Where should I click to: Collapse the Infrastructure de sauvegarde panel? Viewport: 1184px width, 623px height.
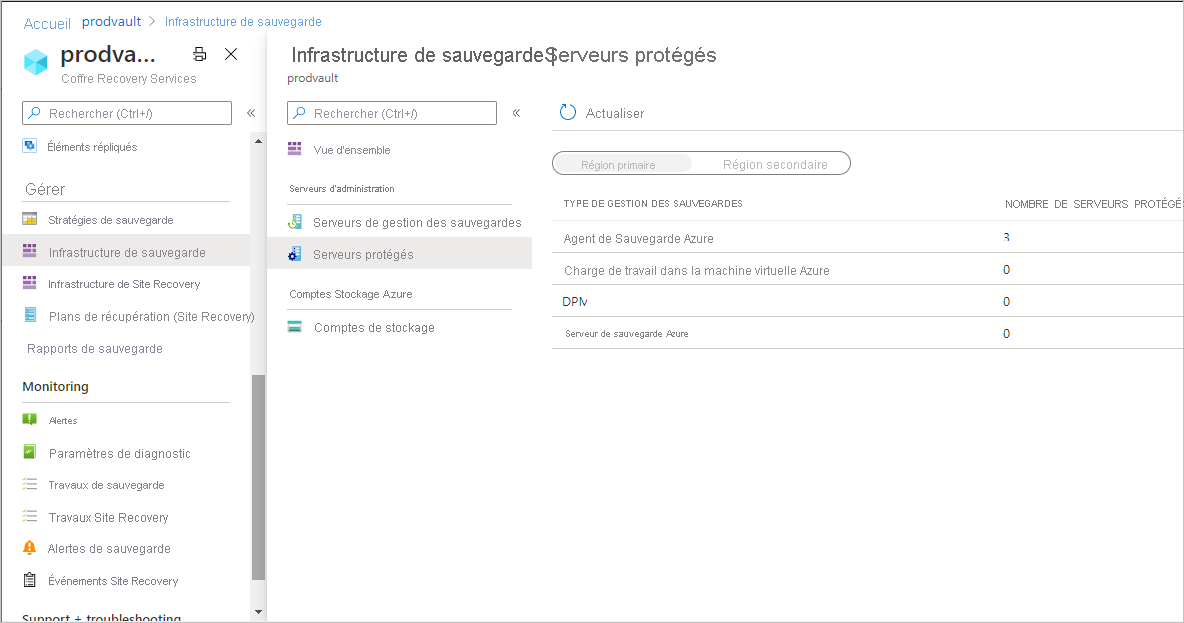click(x=517, y=113)
